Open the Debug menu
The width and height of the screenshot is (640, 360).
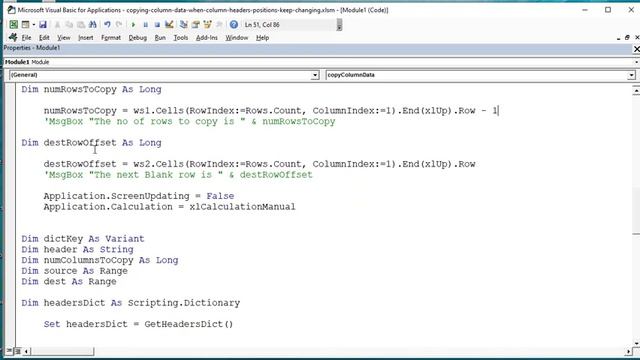[138, 38]
